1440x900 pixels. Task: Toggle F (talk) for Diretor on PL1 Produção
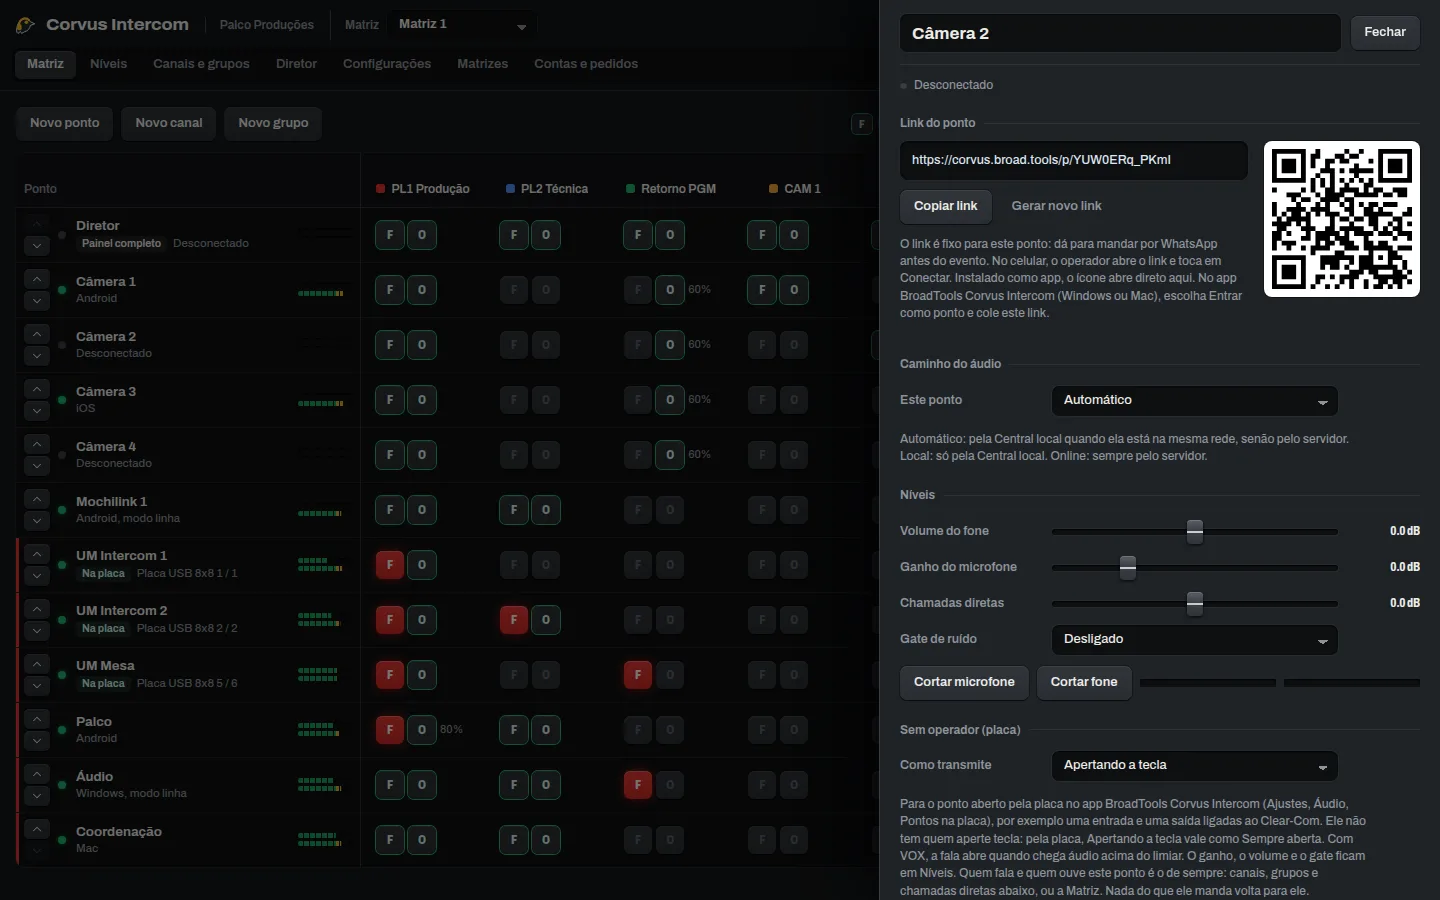coord(390,235)
